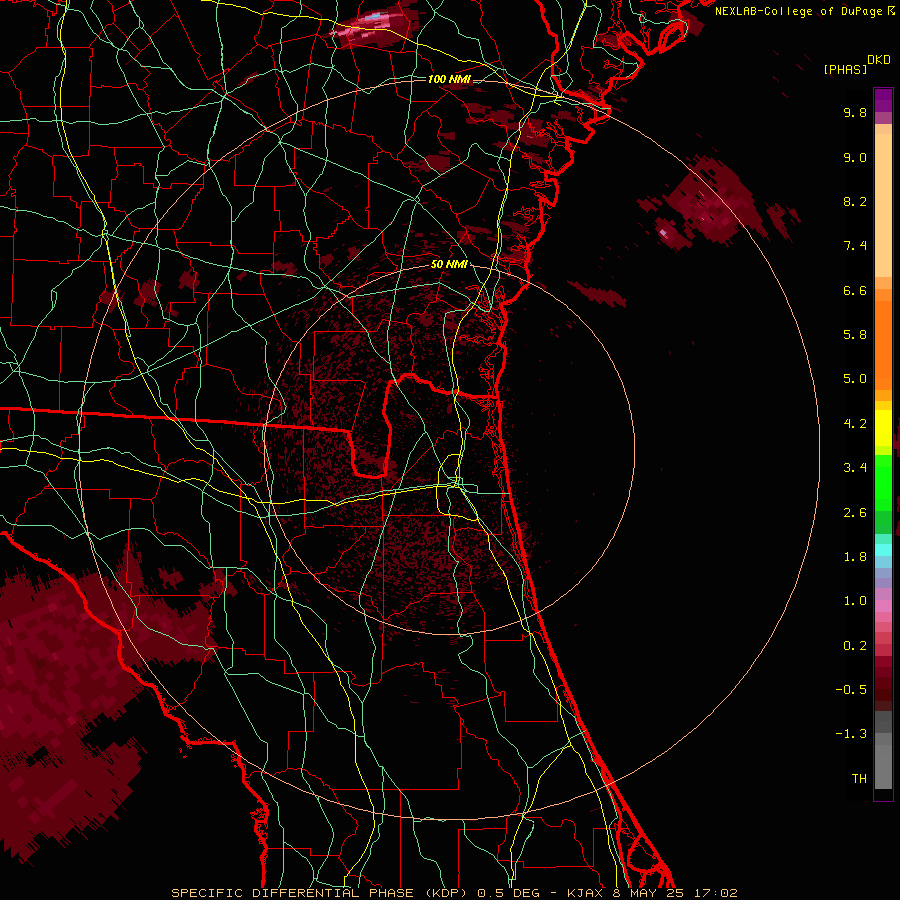The image size is (900, 900).
Task: Click the "100 NMI" range ring label
Action: [449, 79]
